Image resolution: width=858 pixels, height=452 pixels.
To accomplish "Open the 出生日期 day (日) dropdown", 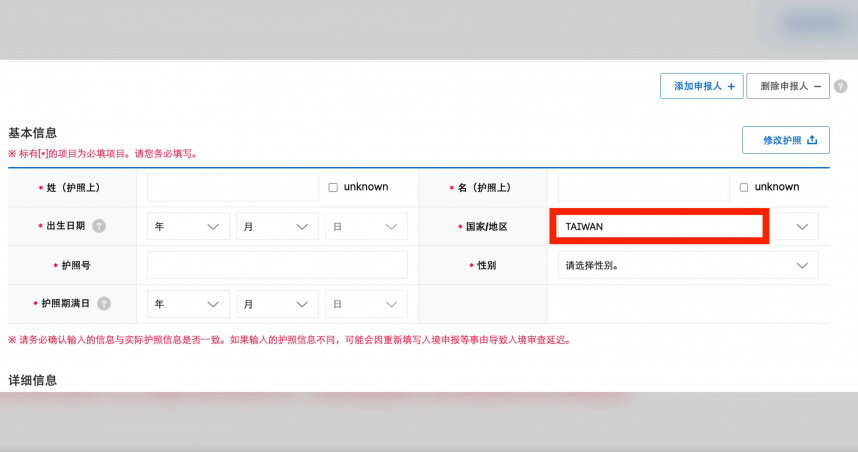I will tap(366, 227).
